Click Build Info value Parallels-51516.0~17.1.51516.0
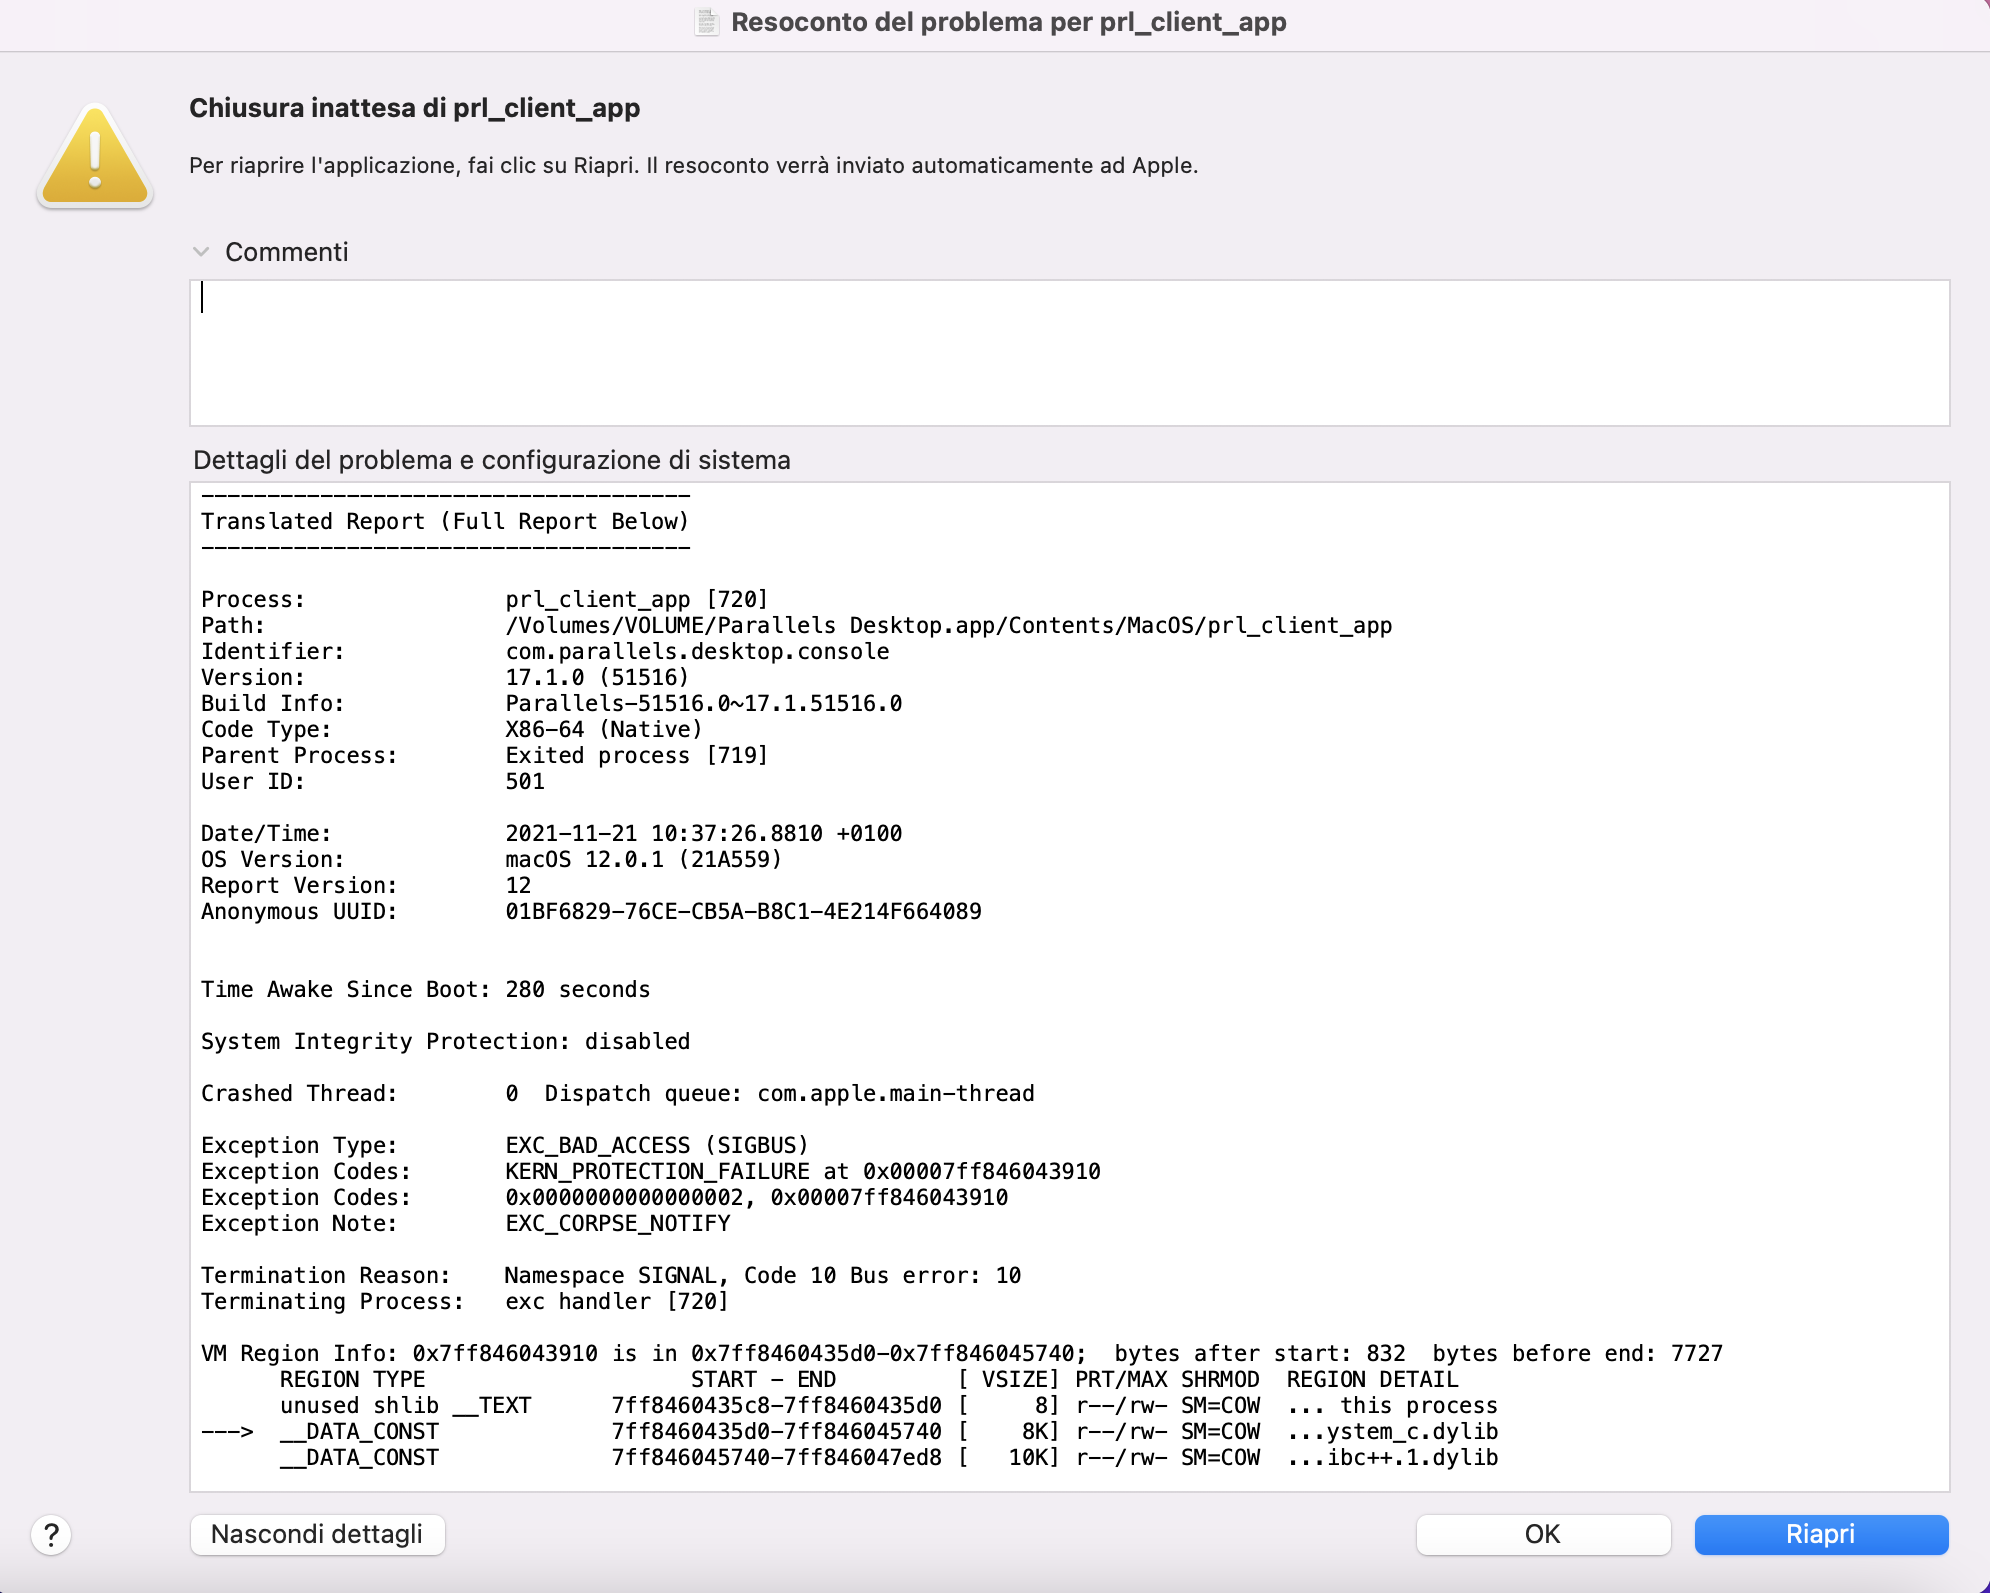Image resolution: width=1990 pixels, height=1593 pixels. tap(703, 704)
